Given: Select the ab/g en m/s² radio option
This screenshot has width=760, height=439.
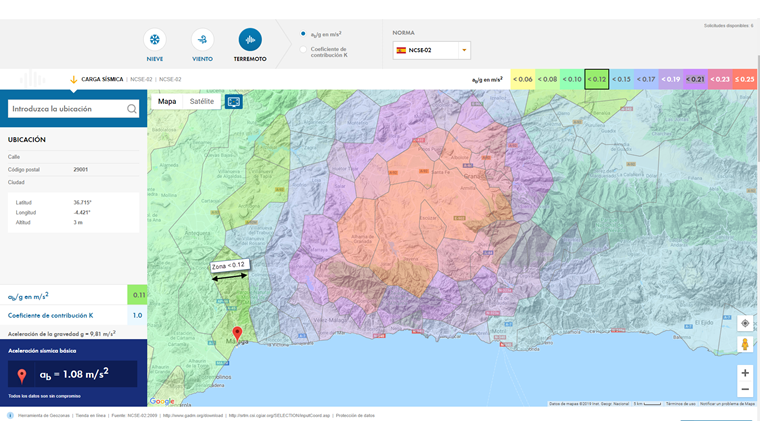Looking at the screenshot, I should pos(303,34).
